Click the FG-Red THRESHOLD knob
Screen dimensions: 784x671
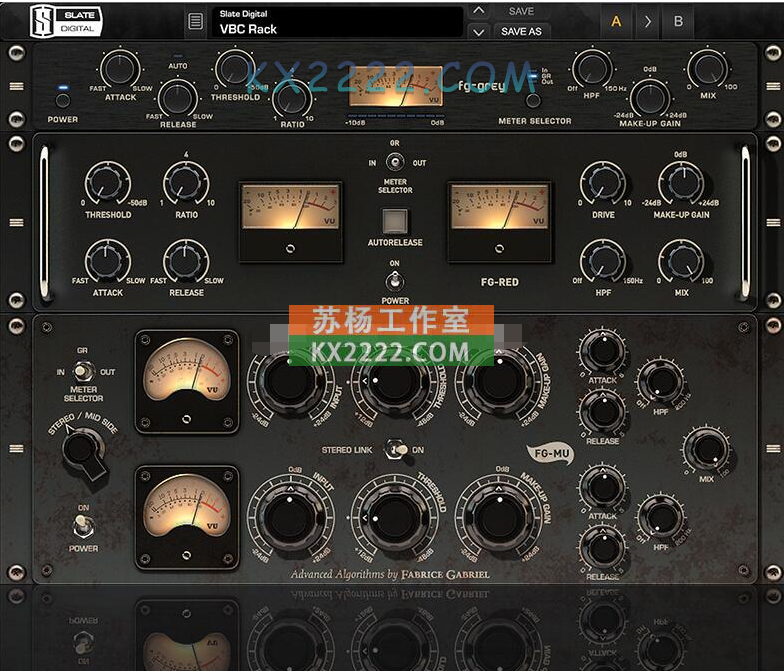pos(108,183)
